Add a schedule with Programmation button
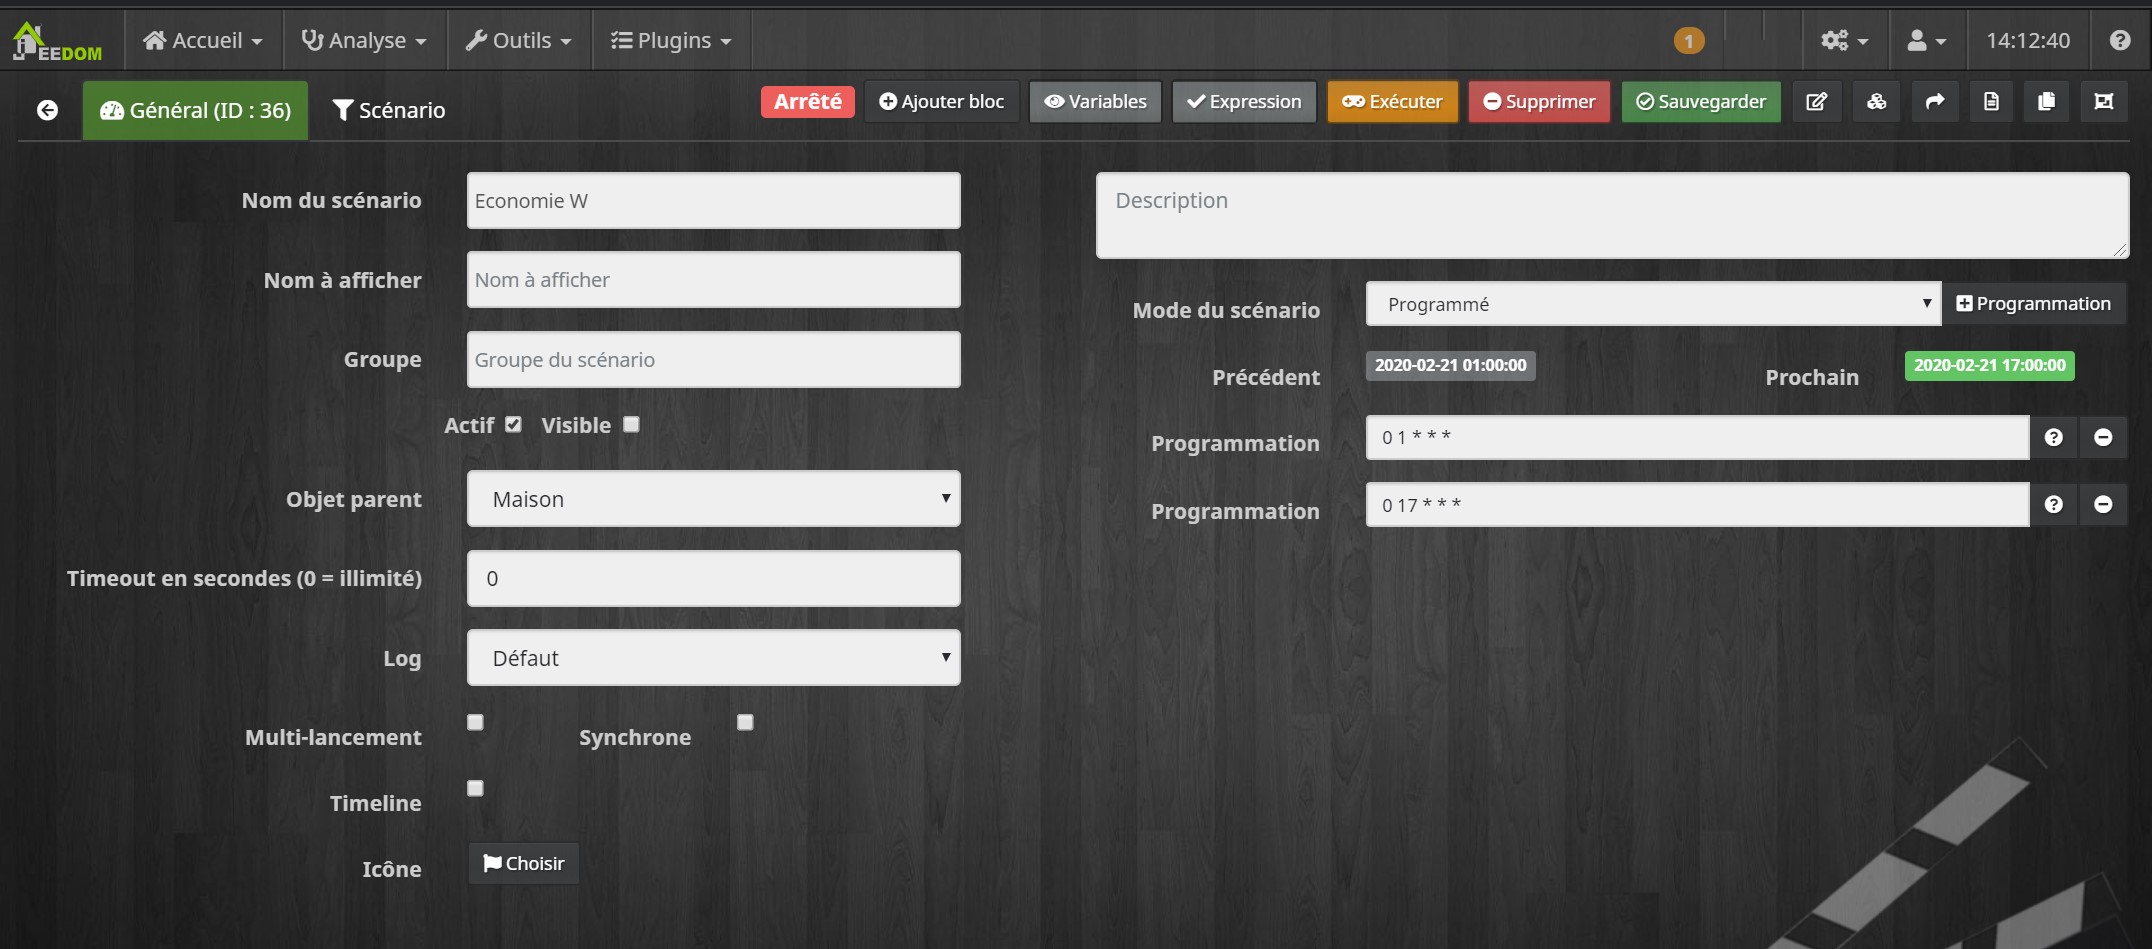Viewport: 2152px width, 949px height. point(2034,304)
